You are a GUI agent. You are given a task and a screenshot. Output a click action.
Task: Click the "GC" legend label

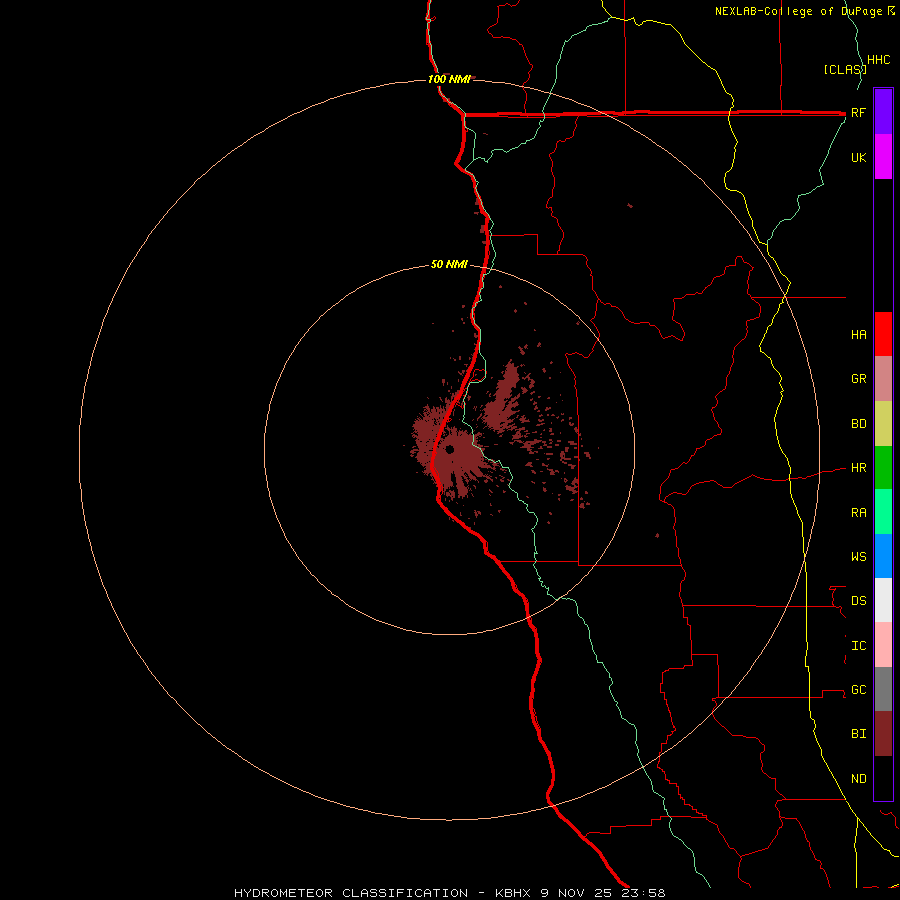click(858, 690)
